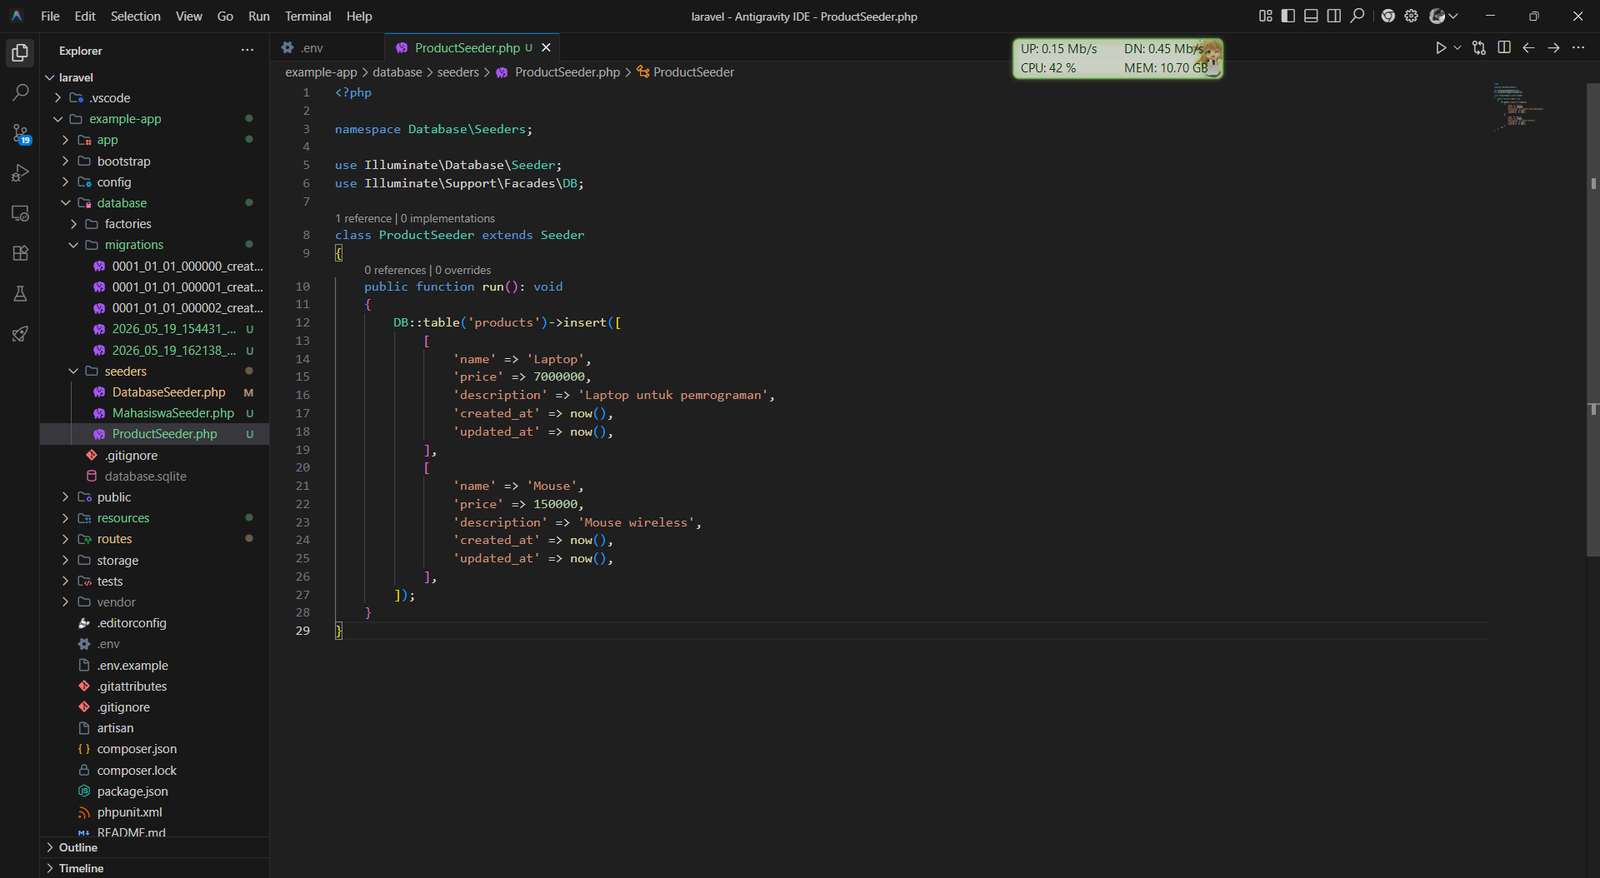The image size is (1600, 878).
Task: Open the Remote Explorer view
Action: tap(20, 213)
